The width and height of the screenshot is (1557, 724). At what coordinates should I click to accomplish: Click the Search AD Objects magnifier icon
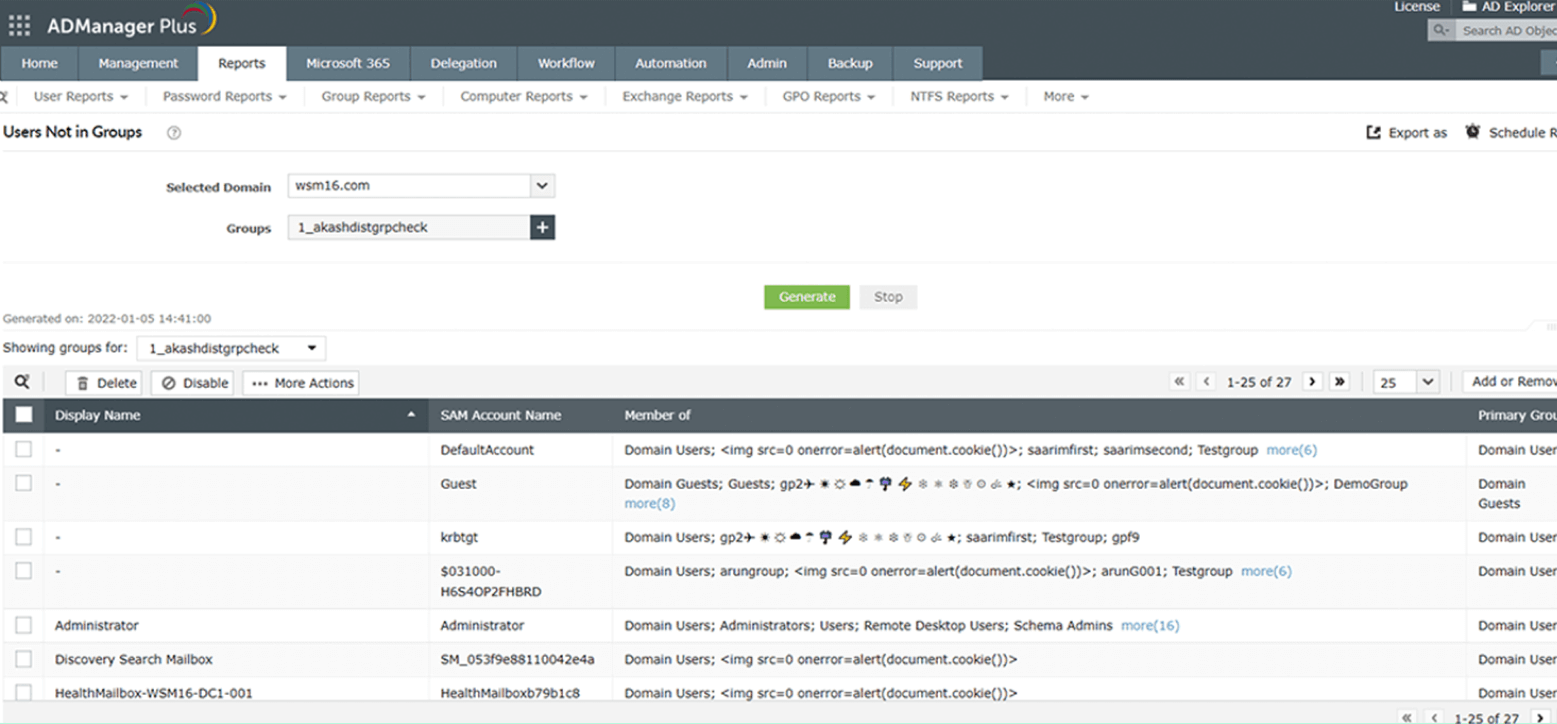(1442, 31)
